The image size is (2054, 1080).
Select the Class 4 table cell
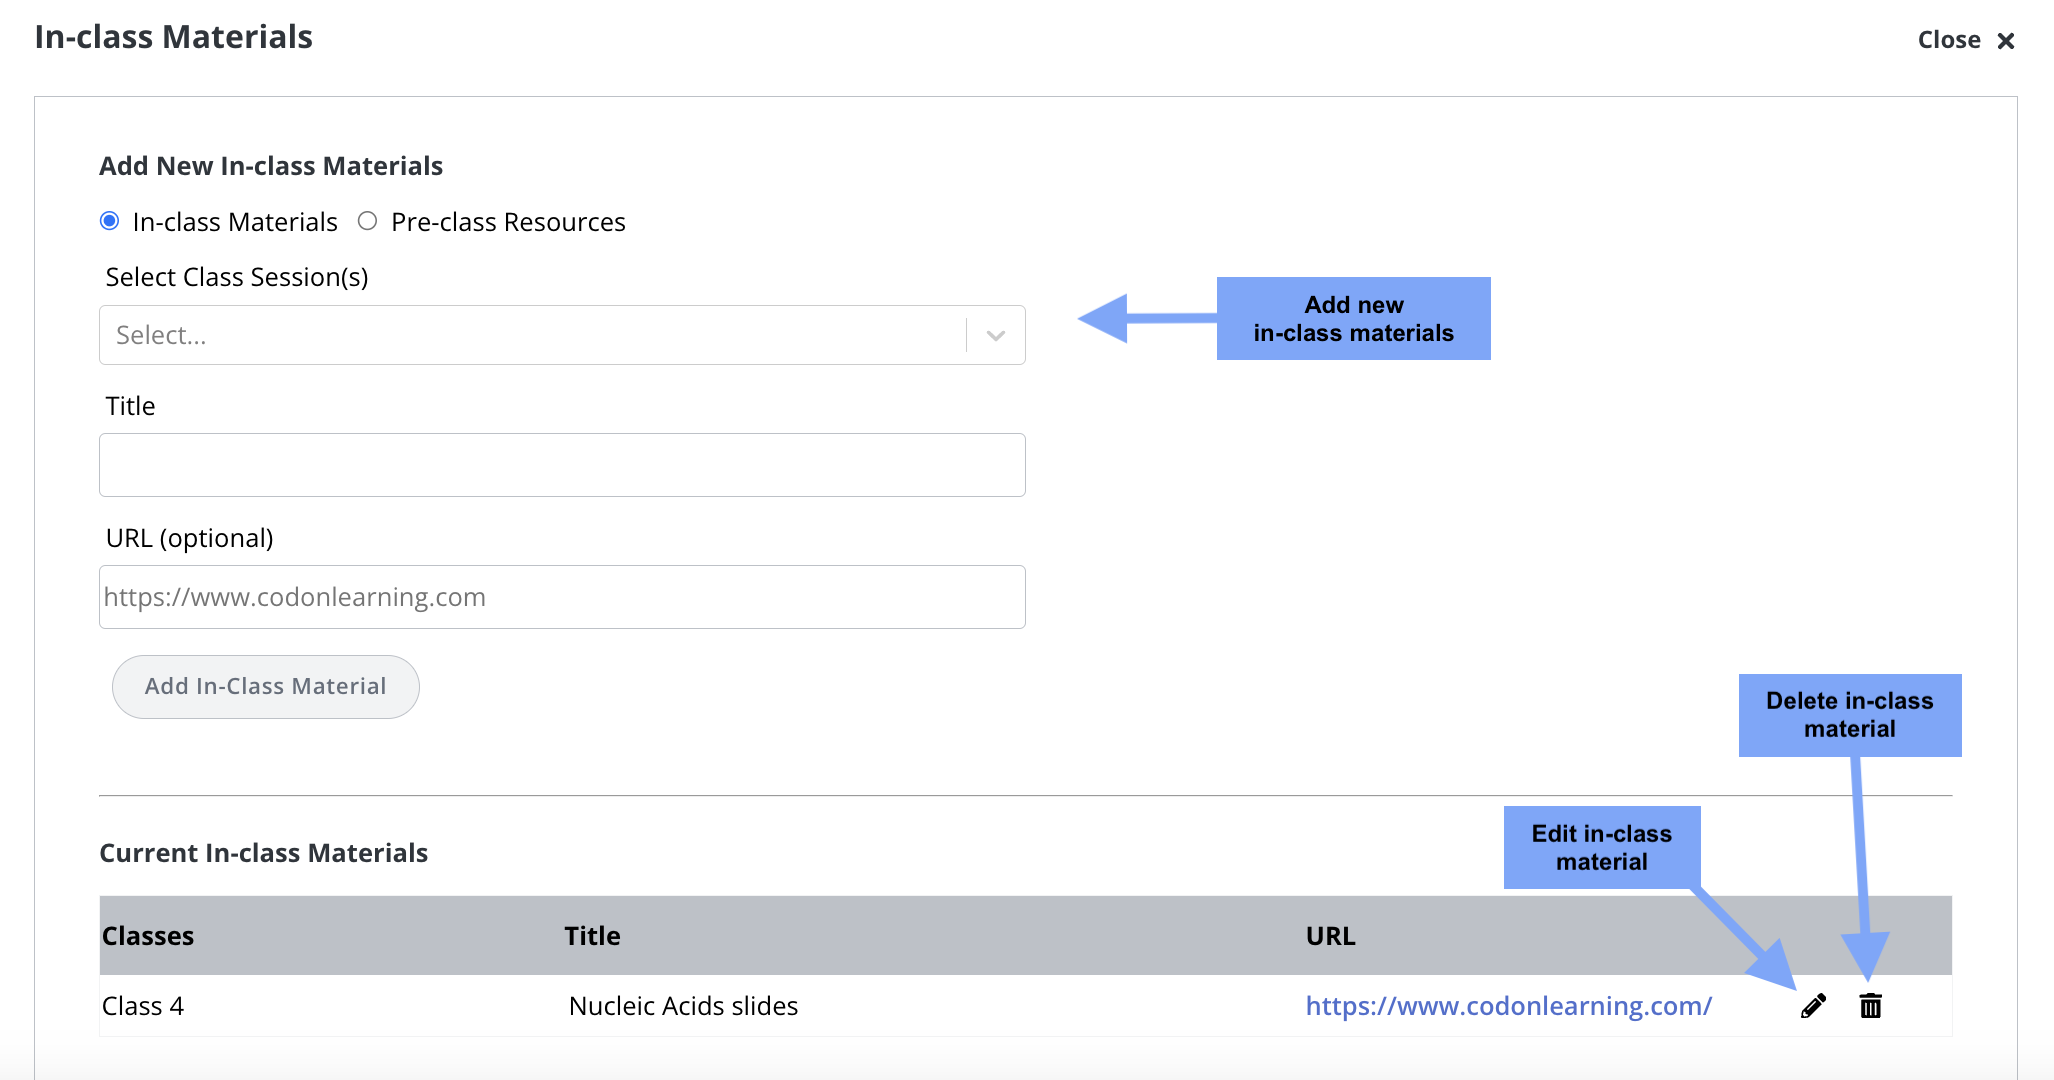143,1006
